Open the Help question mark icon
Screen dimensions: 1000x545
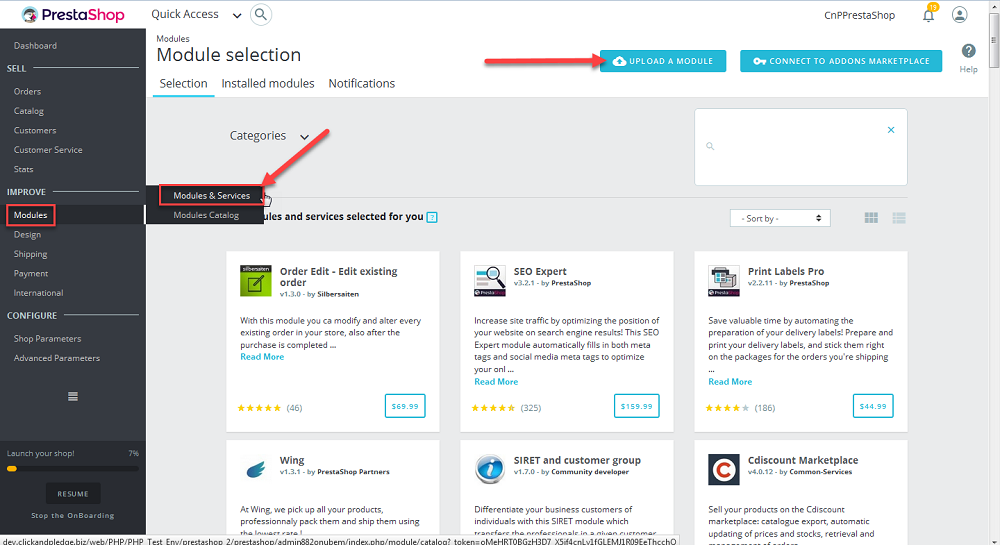point(968,51)
